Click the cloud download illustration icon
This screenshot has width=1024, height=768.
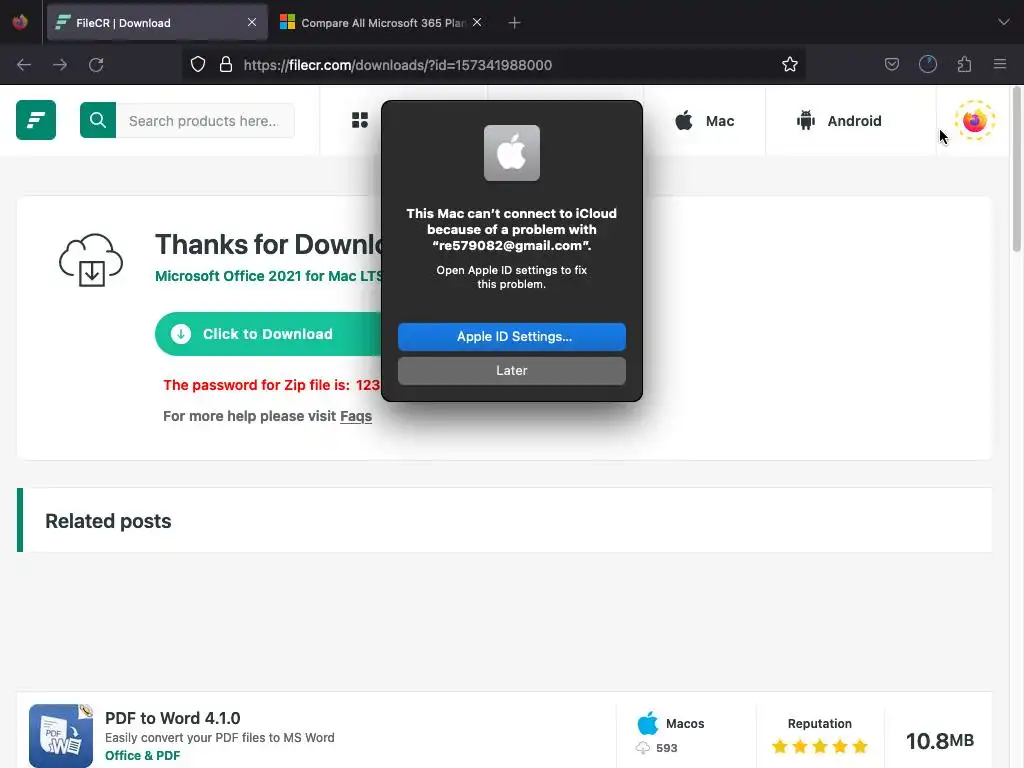(x=91, y=260)
